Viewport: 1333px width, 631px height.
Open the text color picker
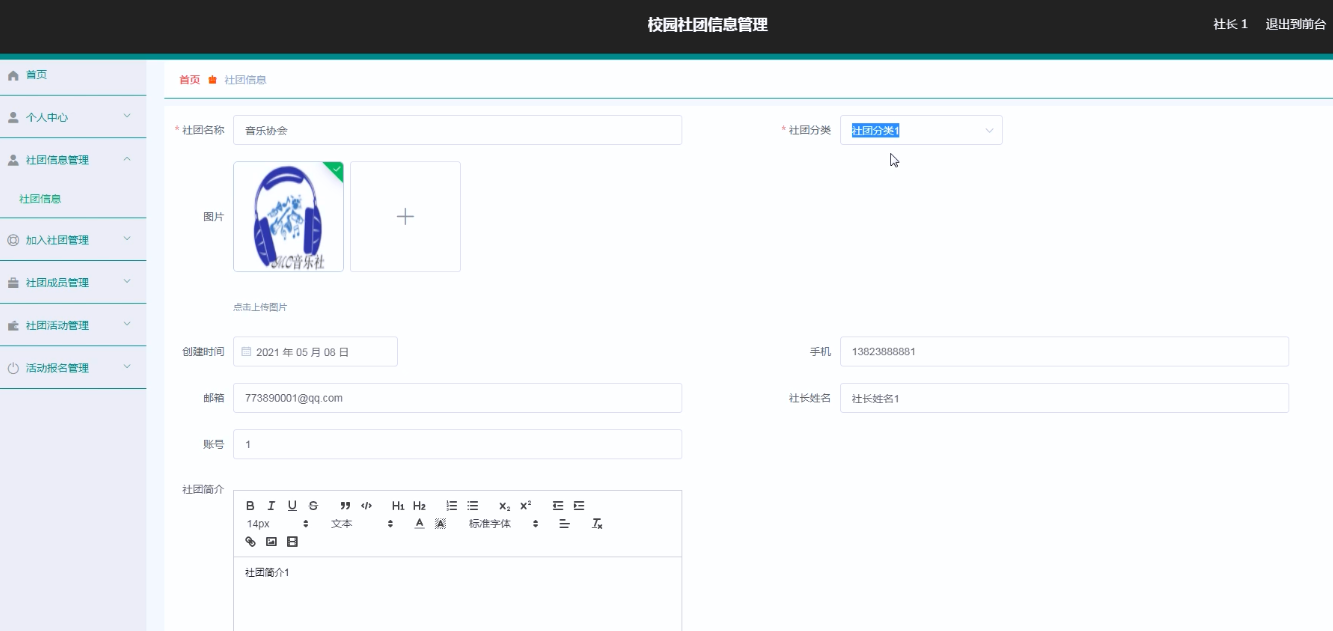click(419, 524)
